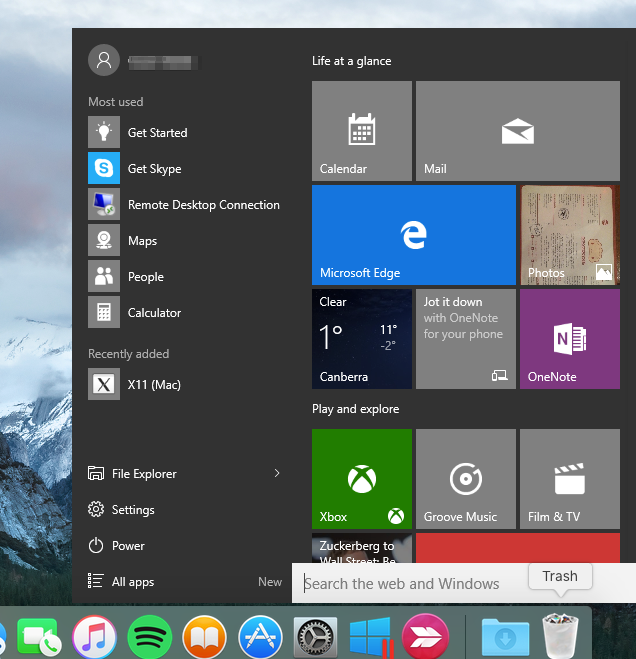Image resolution: width=636 pixels, height=659 pixels.
Task: Open the Get Started app icon
Action: 104,132
